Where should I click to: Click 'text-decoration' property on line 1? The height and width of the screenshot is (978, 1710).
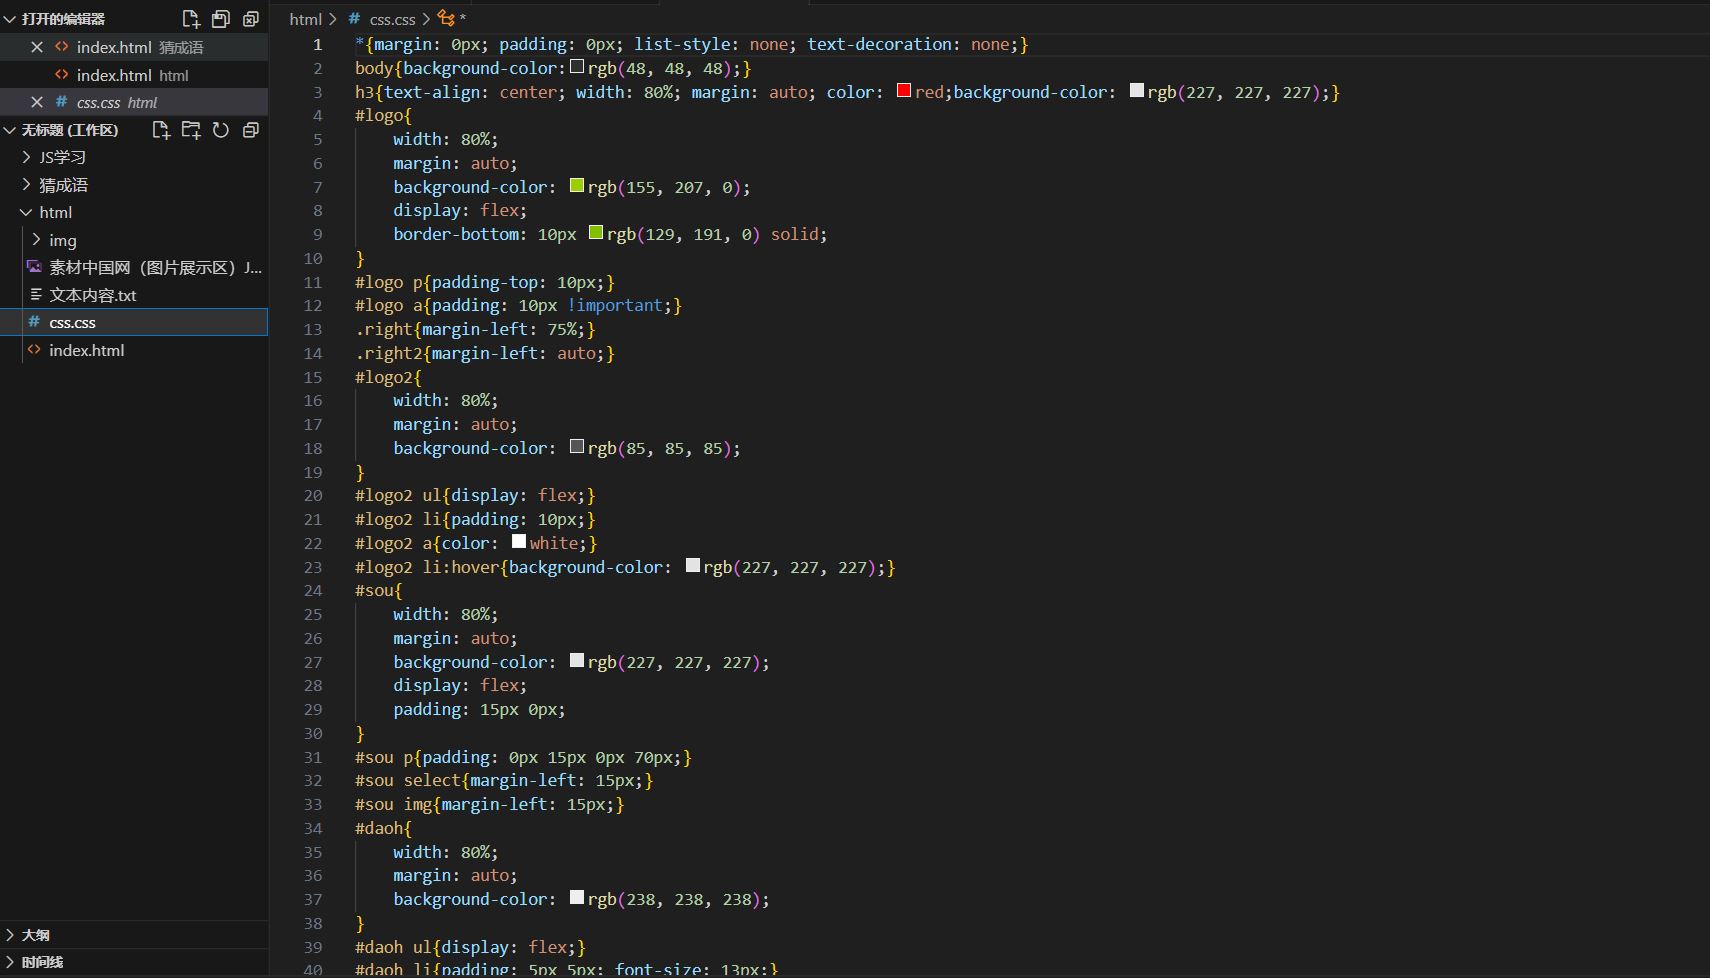880,44
